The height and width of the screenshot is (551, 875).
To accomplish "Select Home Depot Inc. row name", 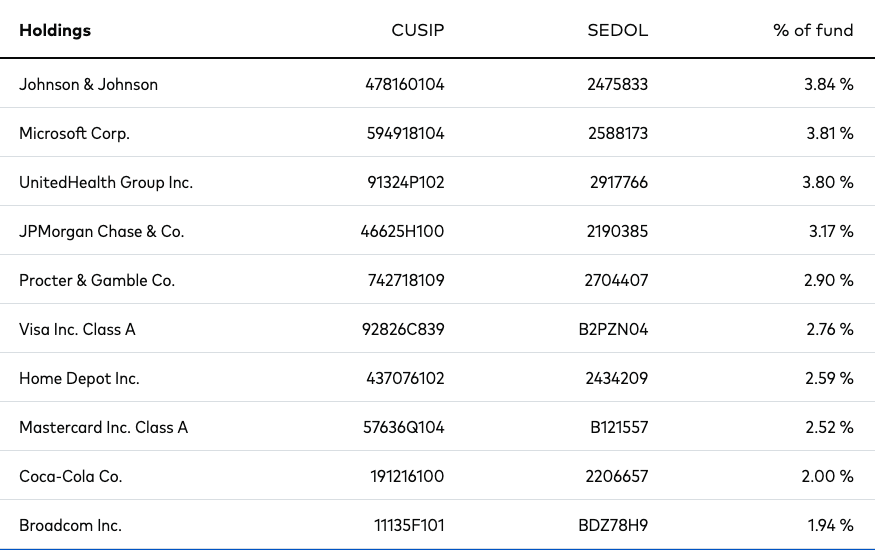I will [x=79, y=378].
